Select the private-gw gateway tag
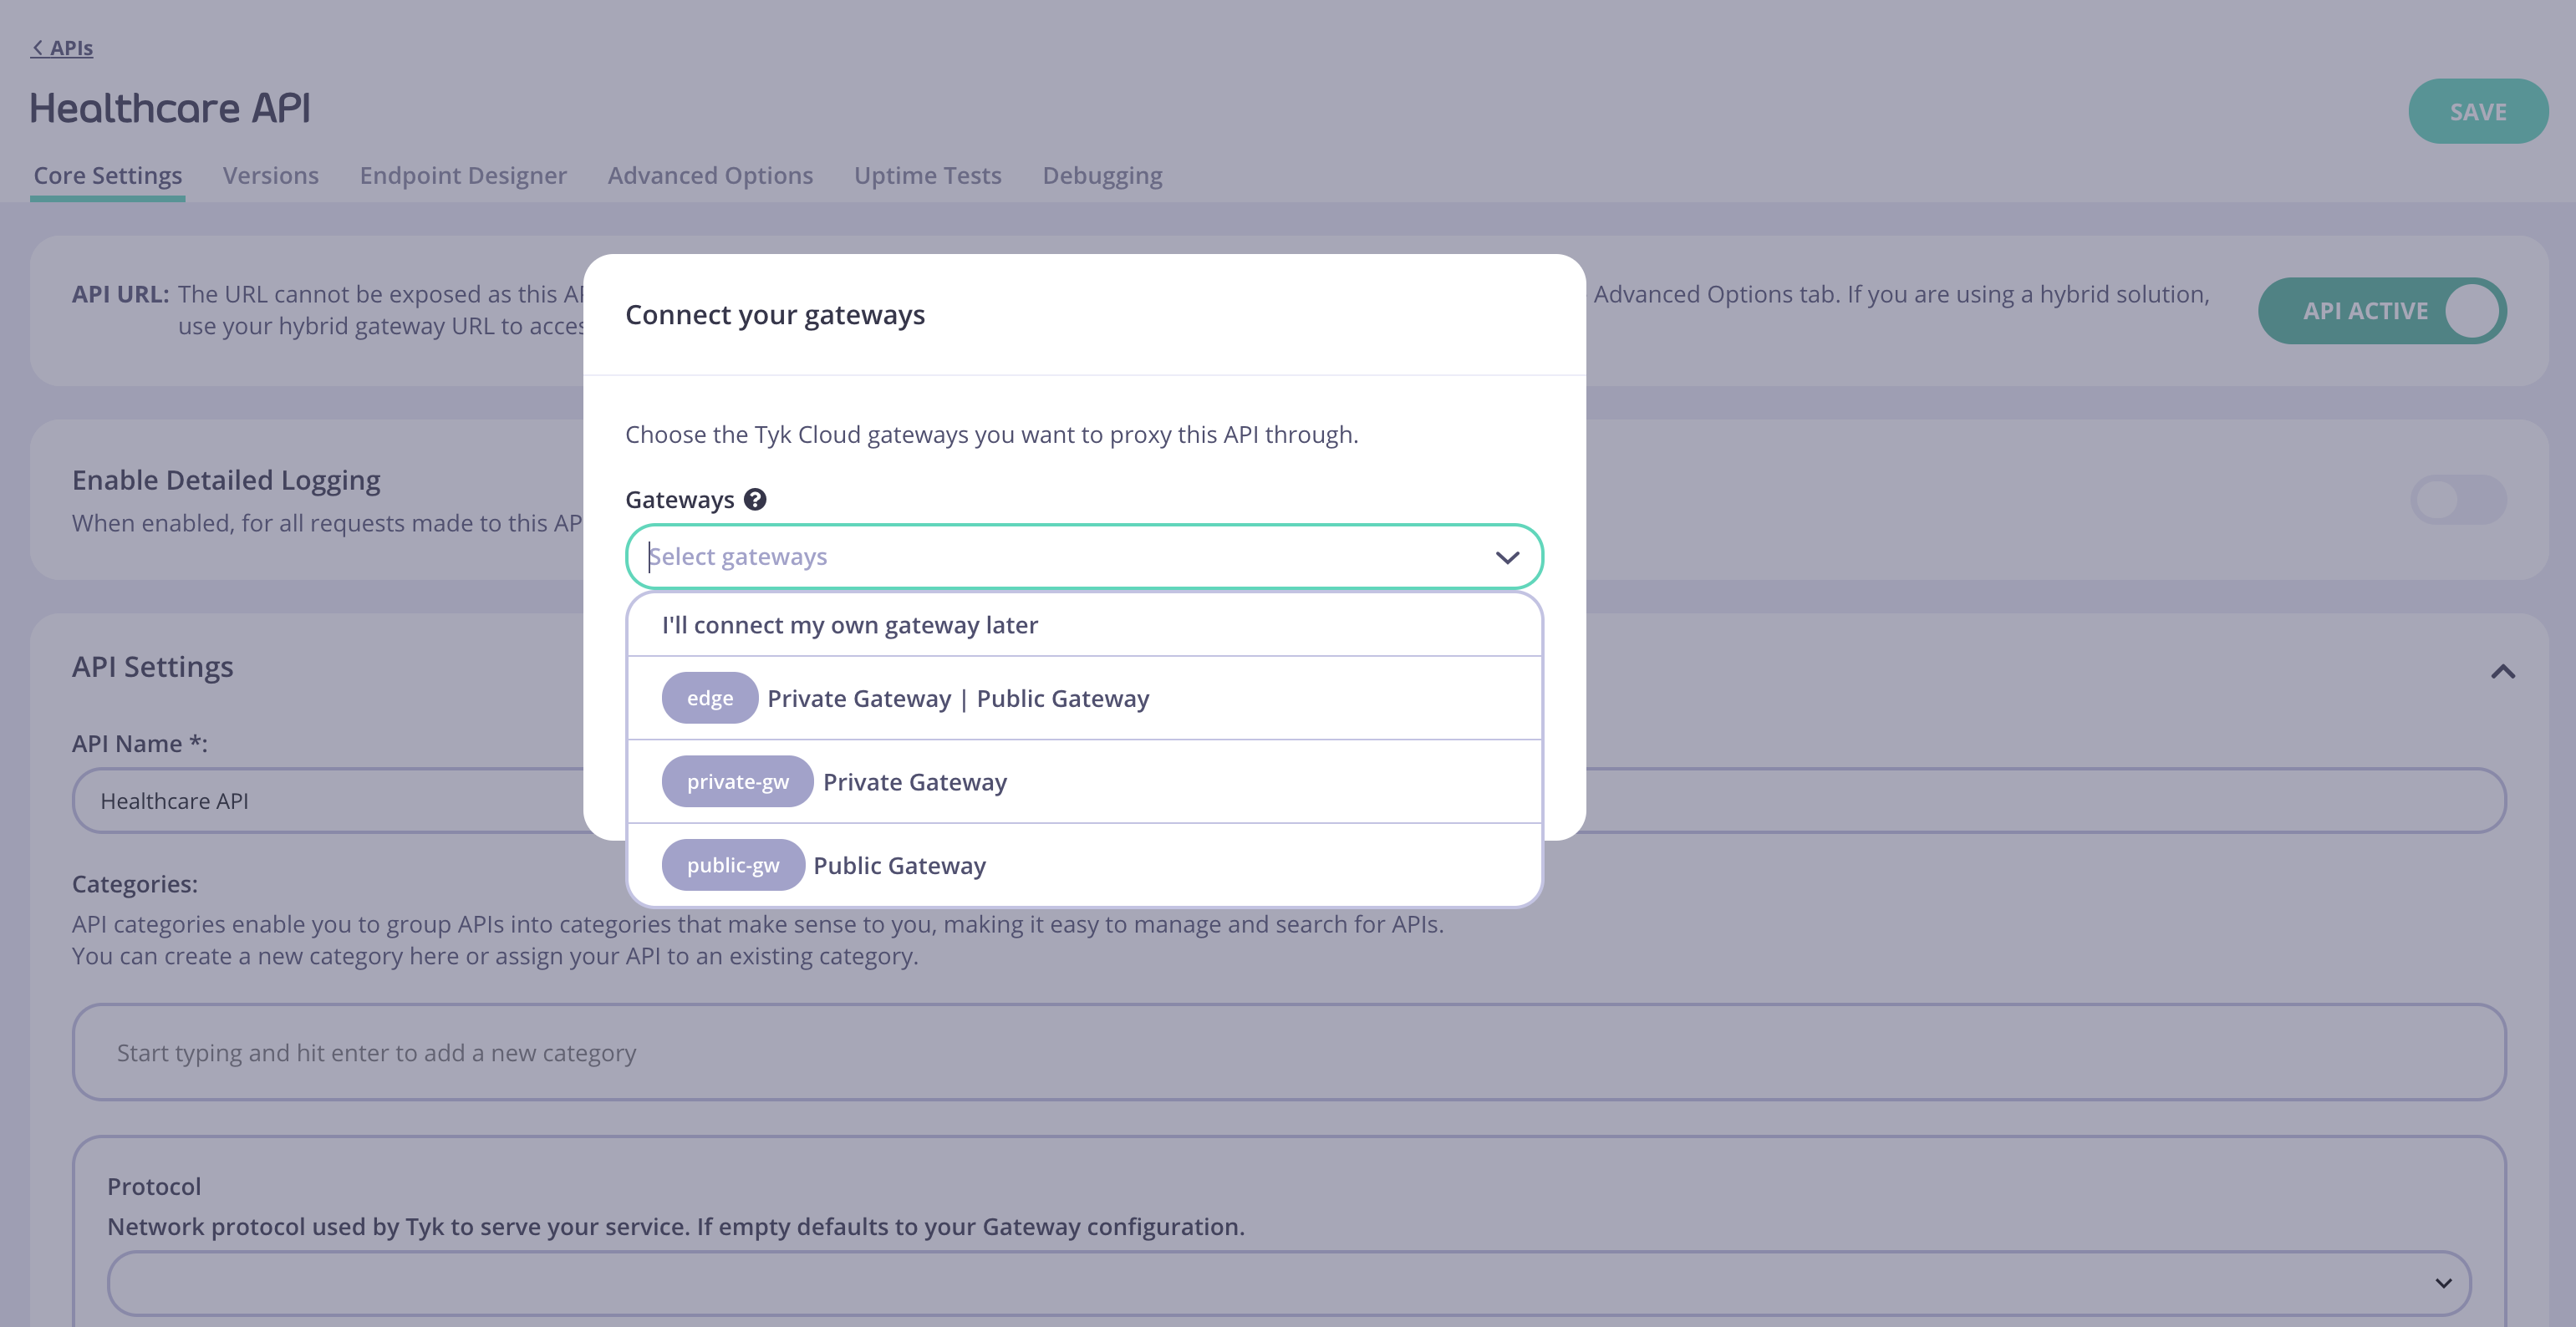This screenshot has width=2576, height=1327. point(737,781)
